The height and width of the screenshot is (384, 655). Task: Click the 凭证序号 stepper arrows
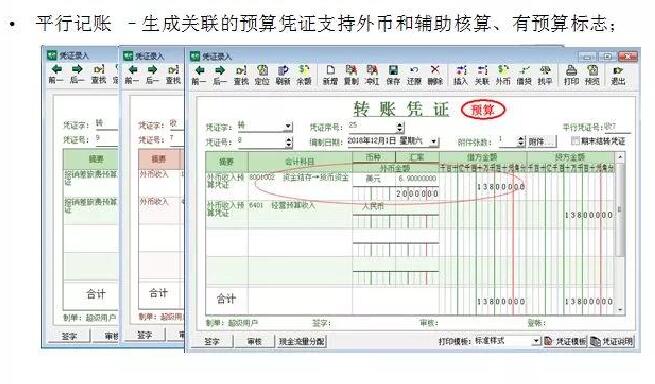(400, 127)
